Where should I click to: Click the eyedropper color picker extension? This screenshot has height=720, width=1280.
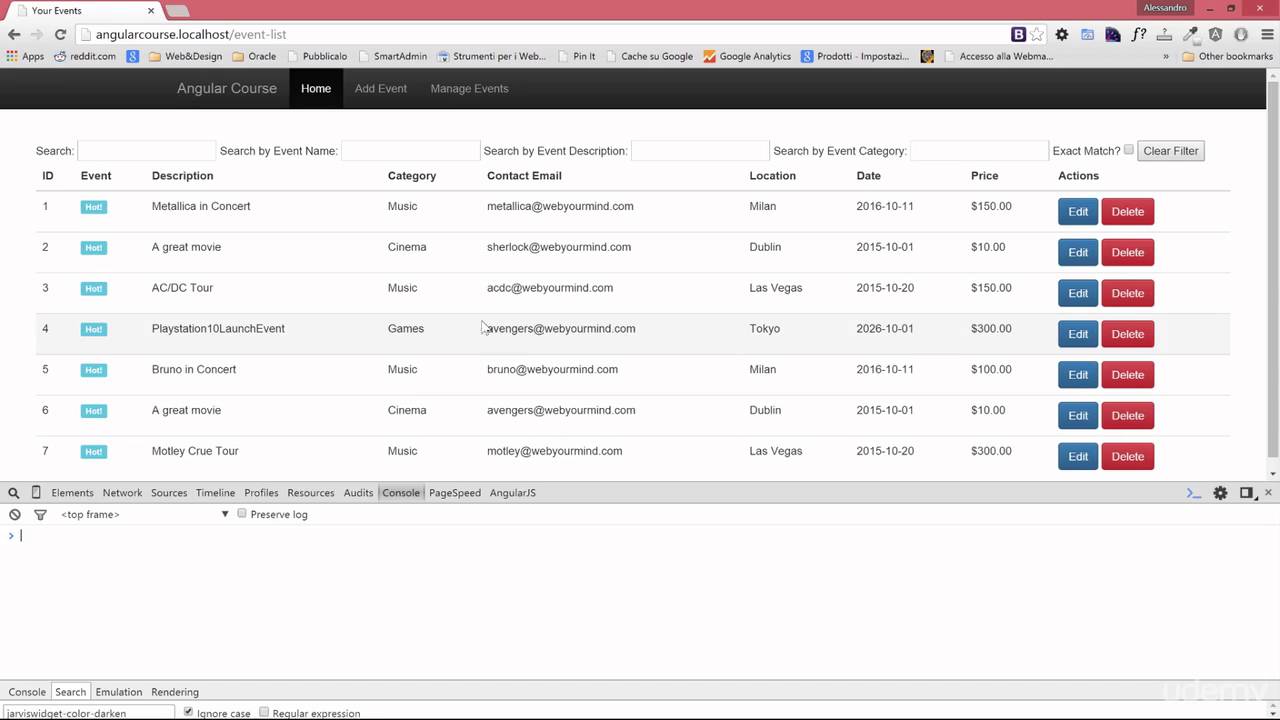(1190, 34)
